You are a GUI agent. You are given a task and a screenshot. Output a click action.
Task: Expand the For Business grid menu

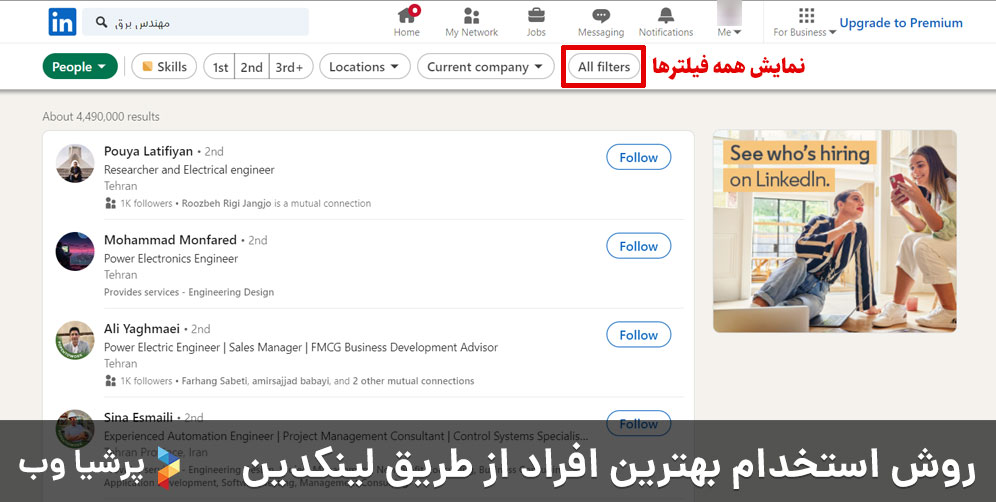805,22
